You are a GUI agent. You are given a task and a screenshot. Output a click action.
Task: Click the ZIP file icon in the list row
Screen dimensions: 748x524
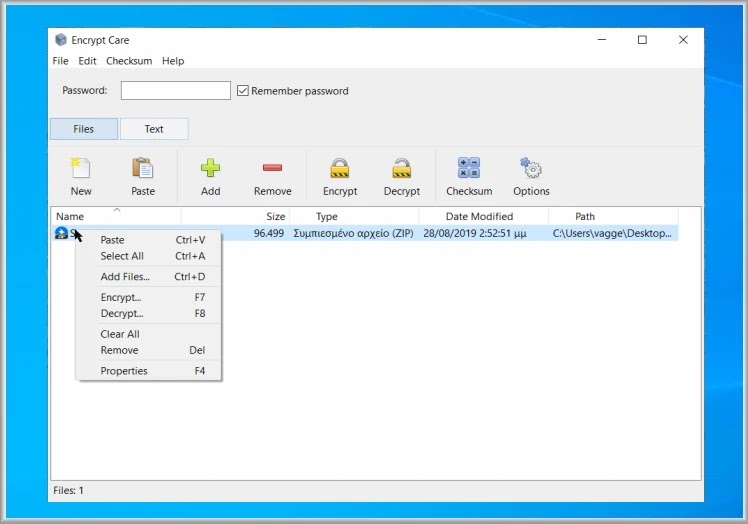point(61,233)
